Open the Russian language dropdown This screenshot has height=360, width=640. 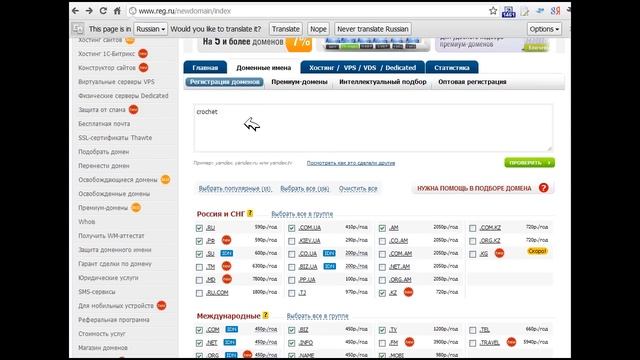click(151, 29)
